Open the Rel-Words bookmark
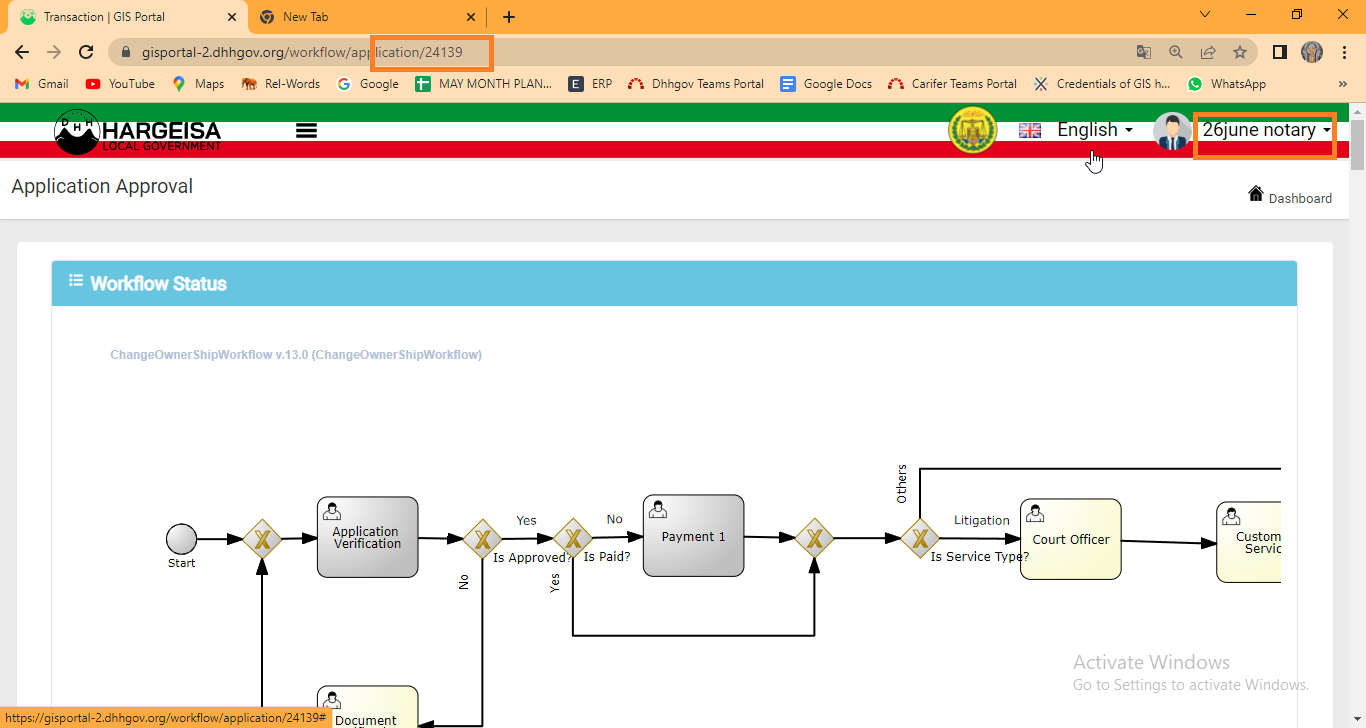The image size is (1366, 728). tap(281, 84)
